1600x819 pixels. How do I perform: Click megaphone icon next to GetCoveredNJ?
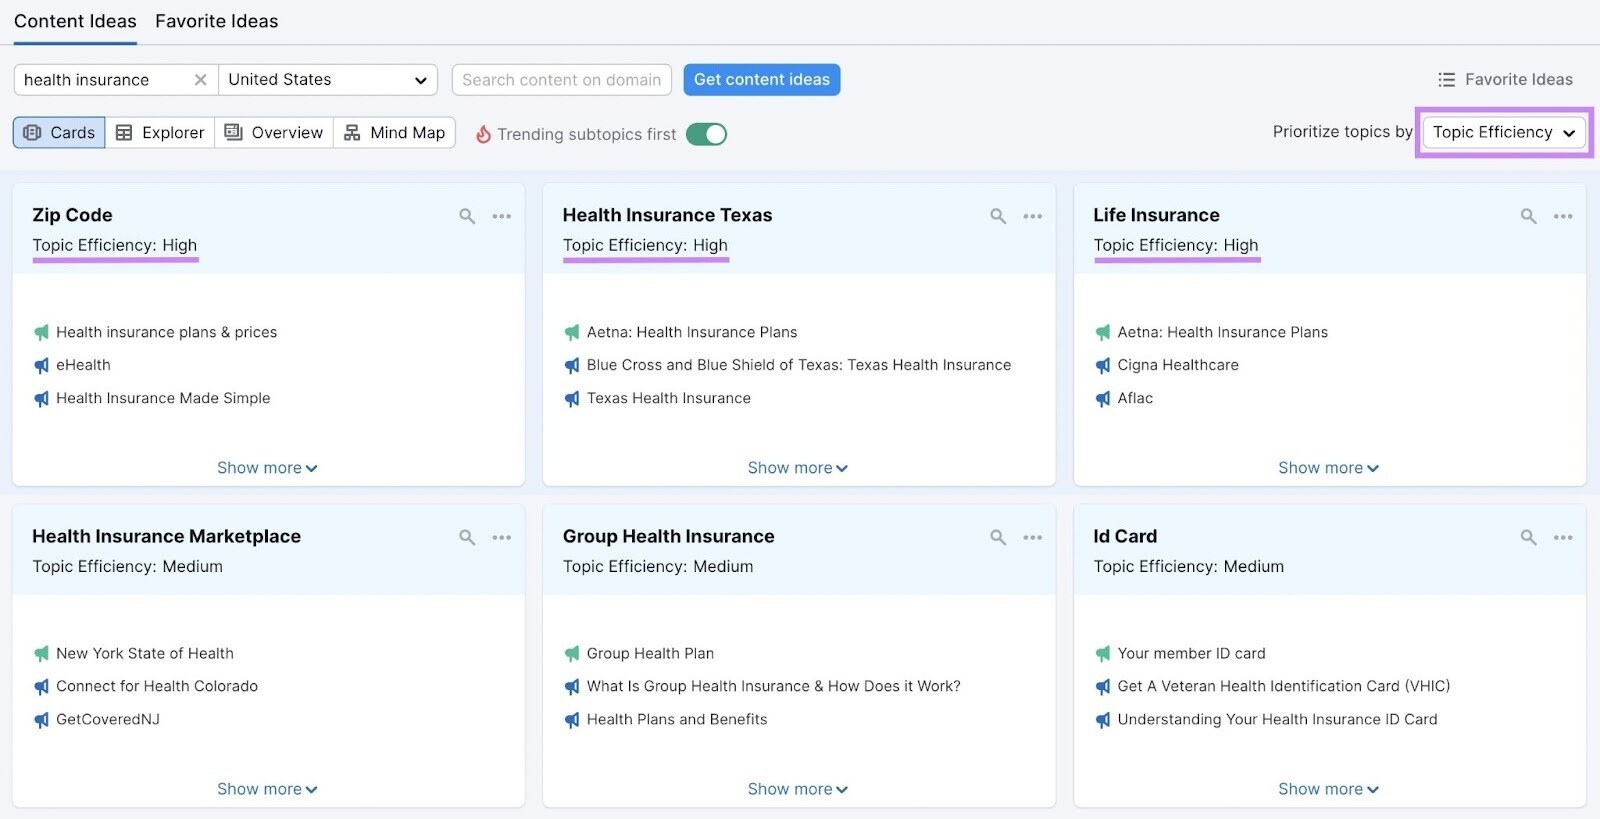pos(41,720)
